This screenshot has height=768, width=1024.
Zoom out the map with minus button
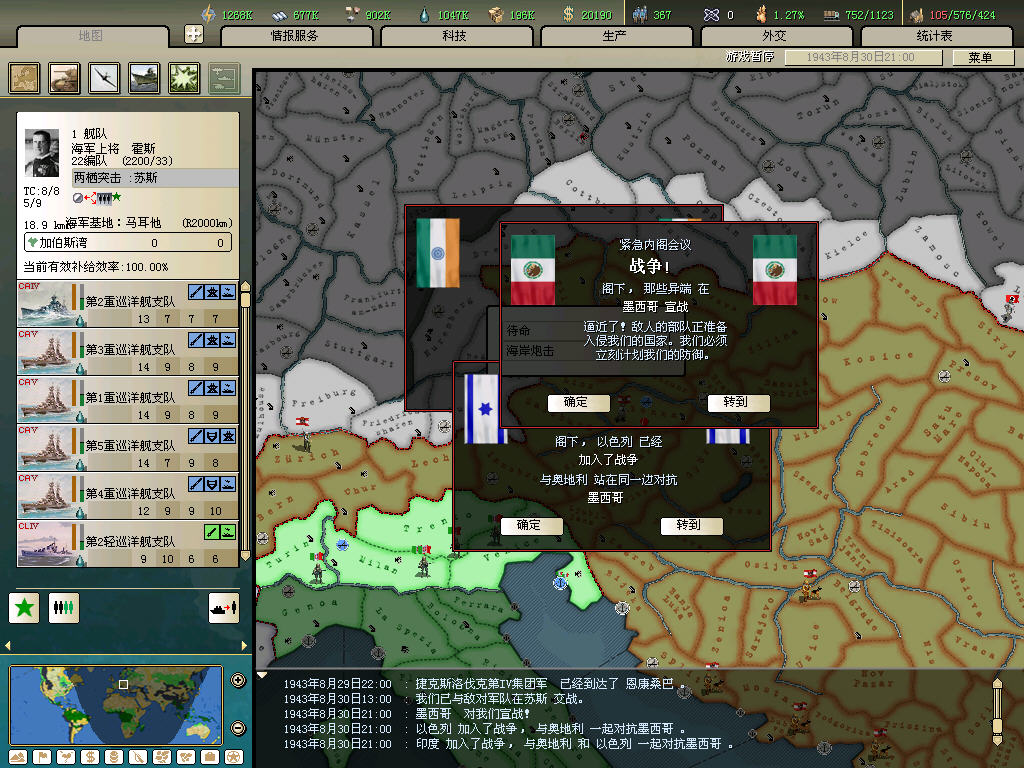238,728
